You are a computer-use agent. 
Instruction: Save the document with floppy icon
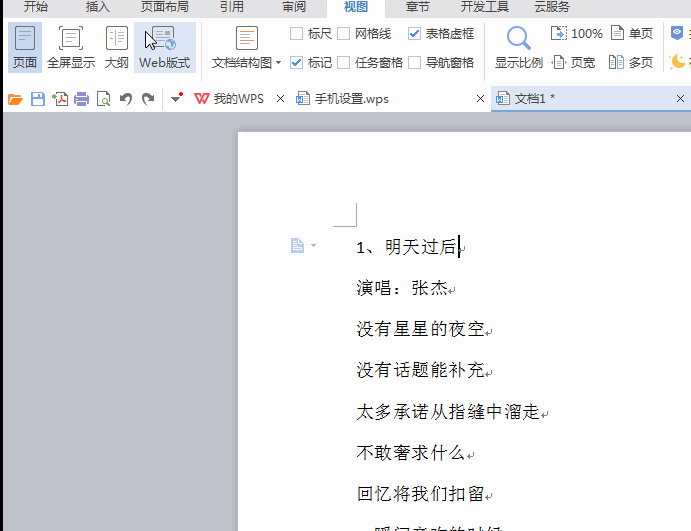click(x=38, y=99)
